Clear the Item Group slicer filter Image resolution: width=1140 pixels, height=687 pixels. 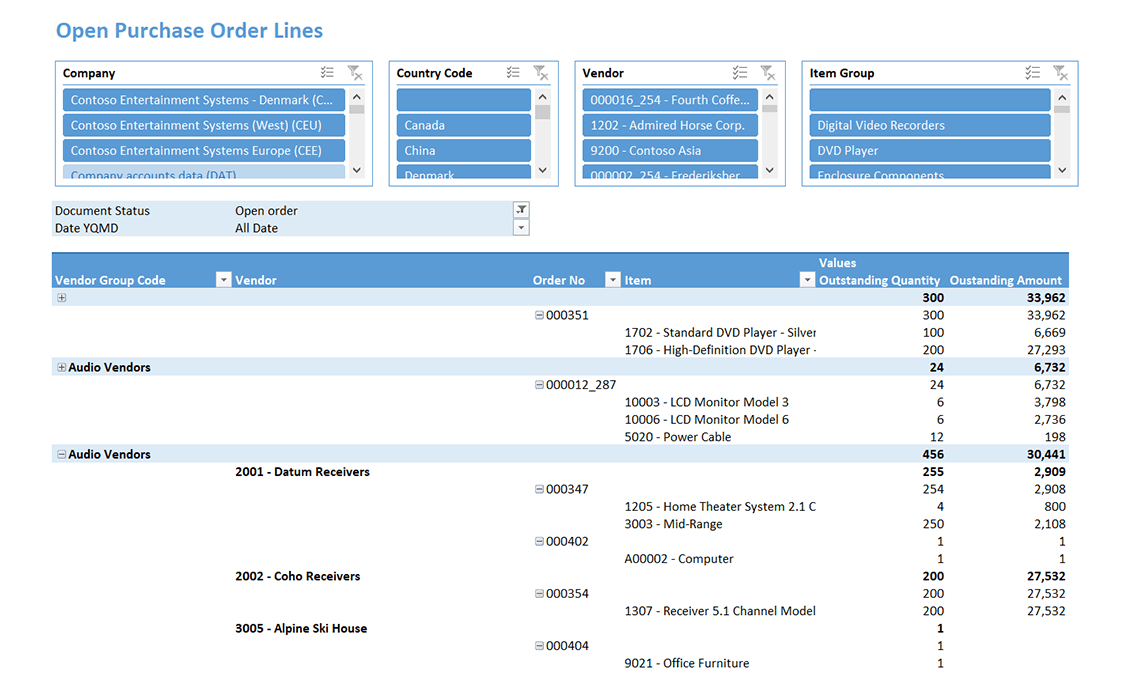tap(1061, 73)
